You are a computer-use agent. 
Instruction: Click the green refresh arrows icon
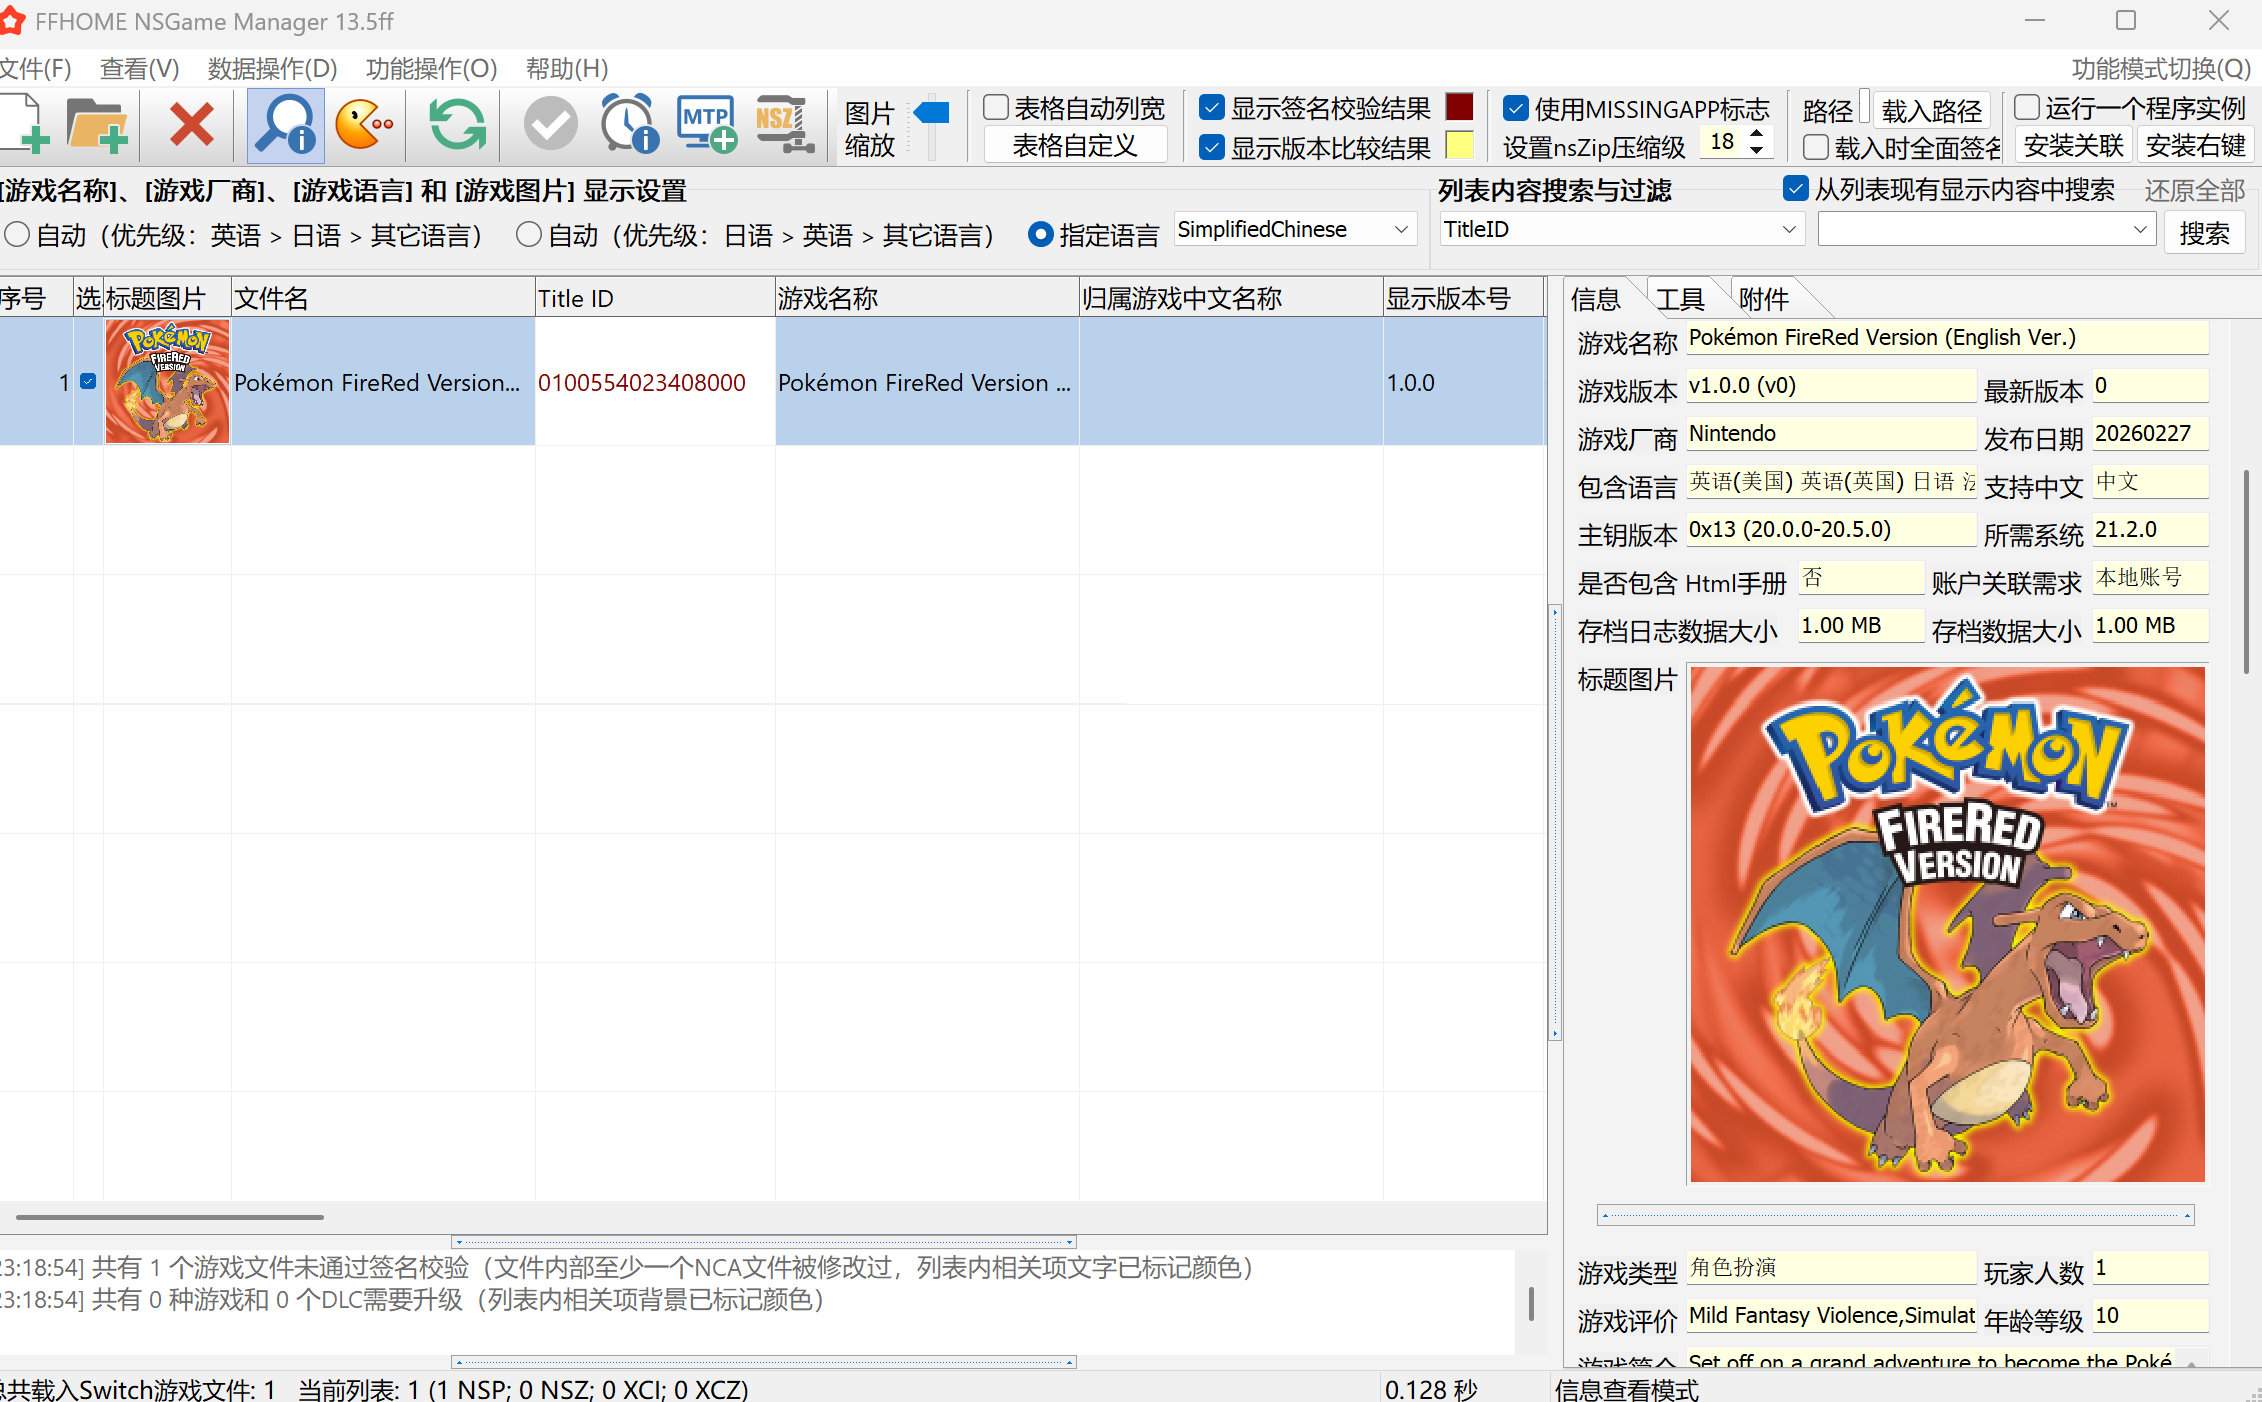tap(457, 125)
